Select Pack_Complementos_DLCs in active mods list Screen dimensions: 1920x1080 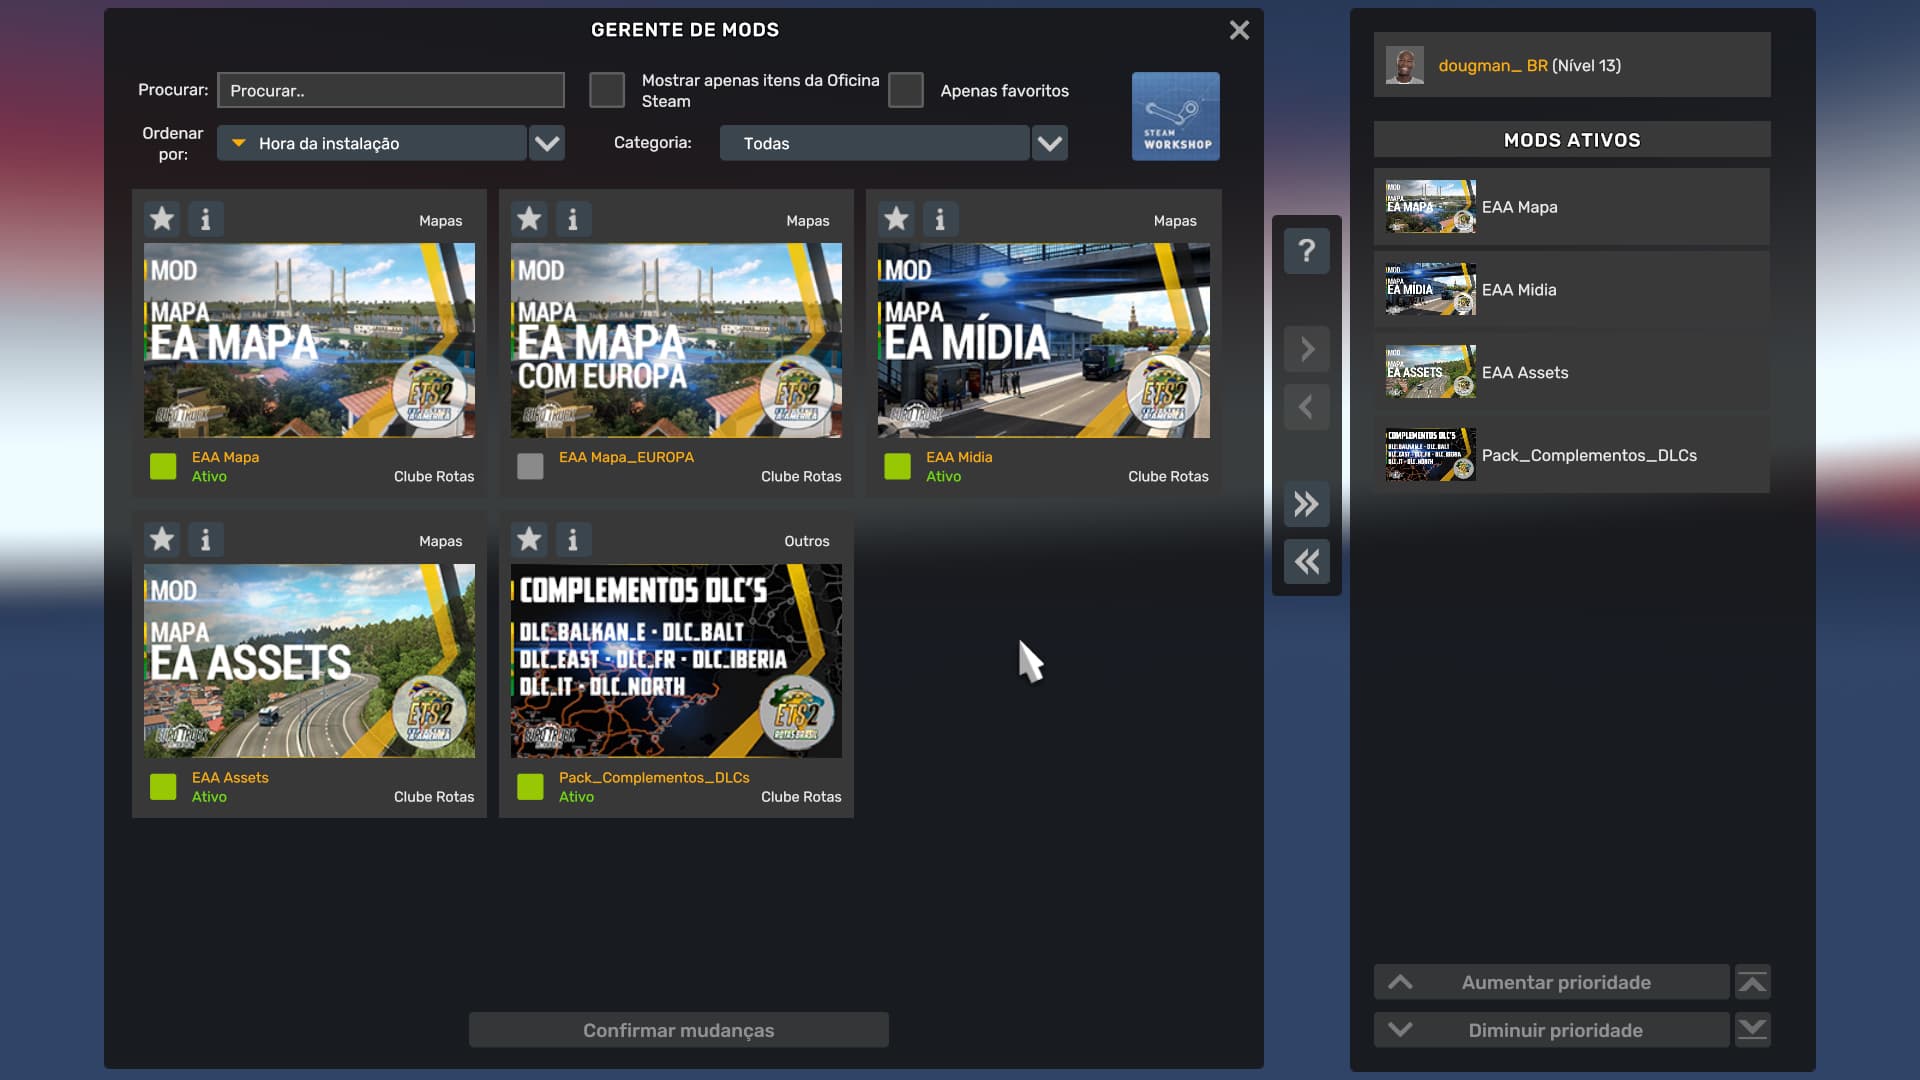tap(1572, 455)
